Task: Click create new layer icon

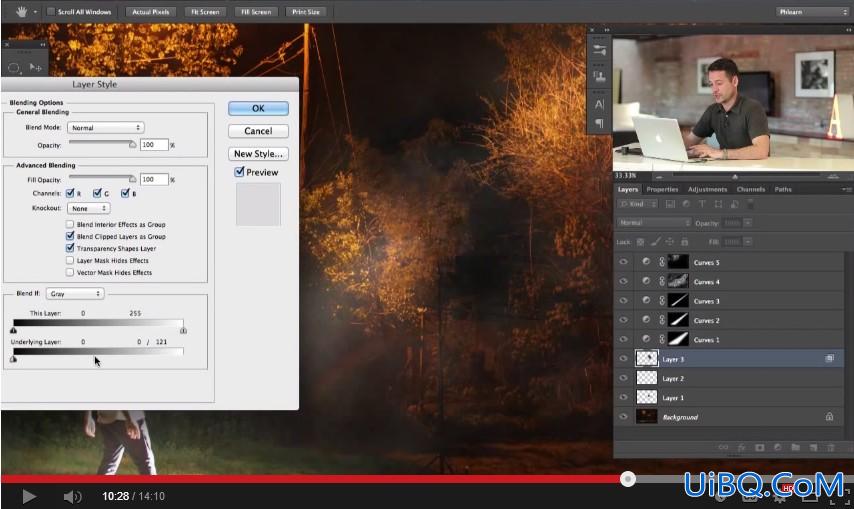Action: click(x=814, y=447)
